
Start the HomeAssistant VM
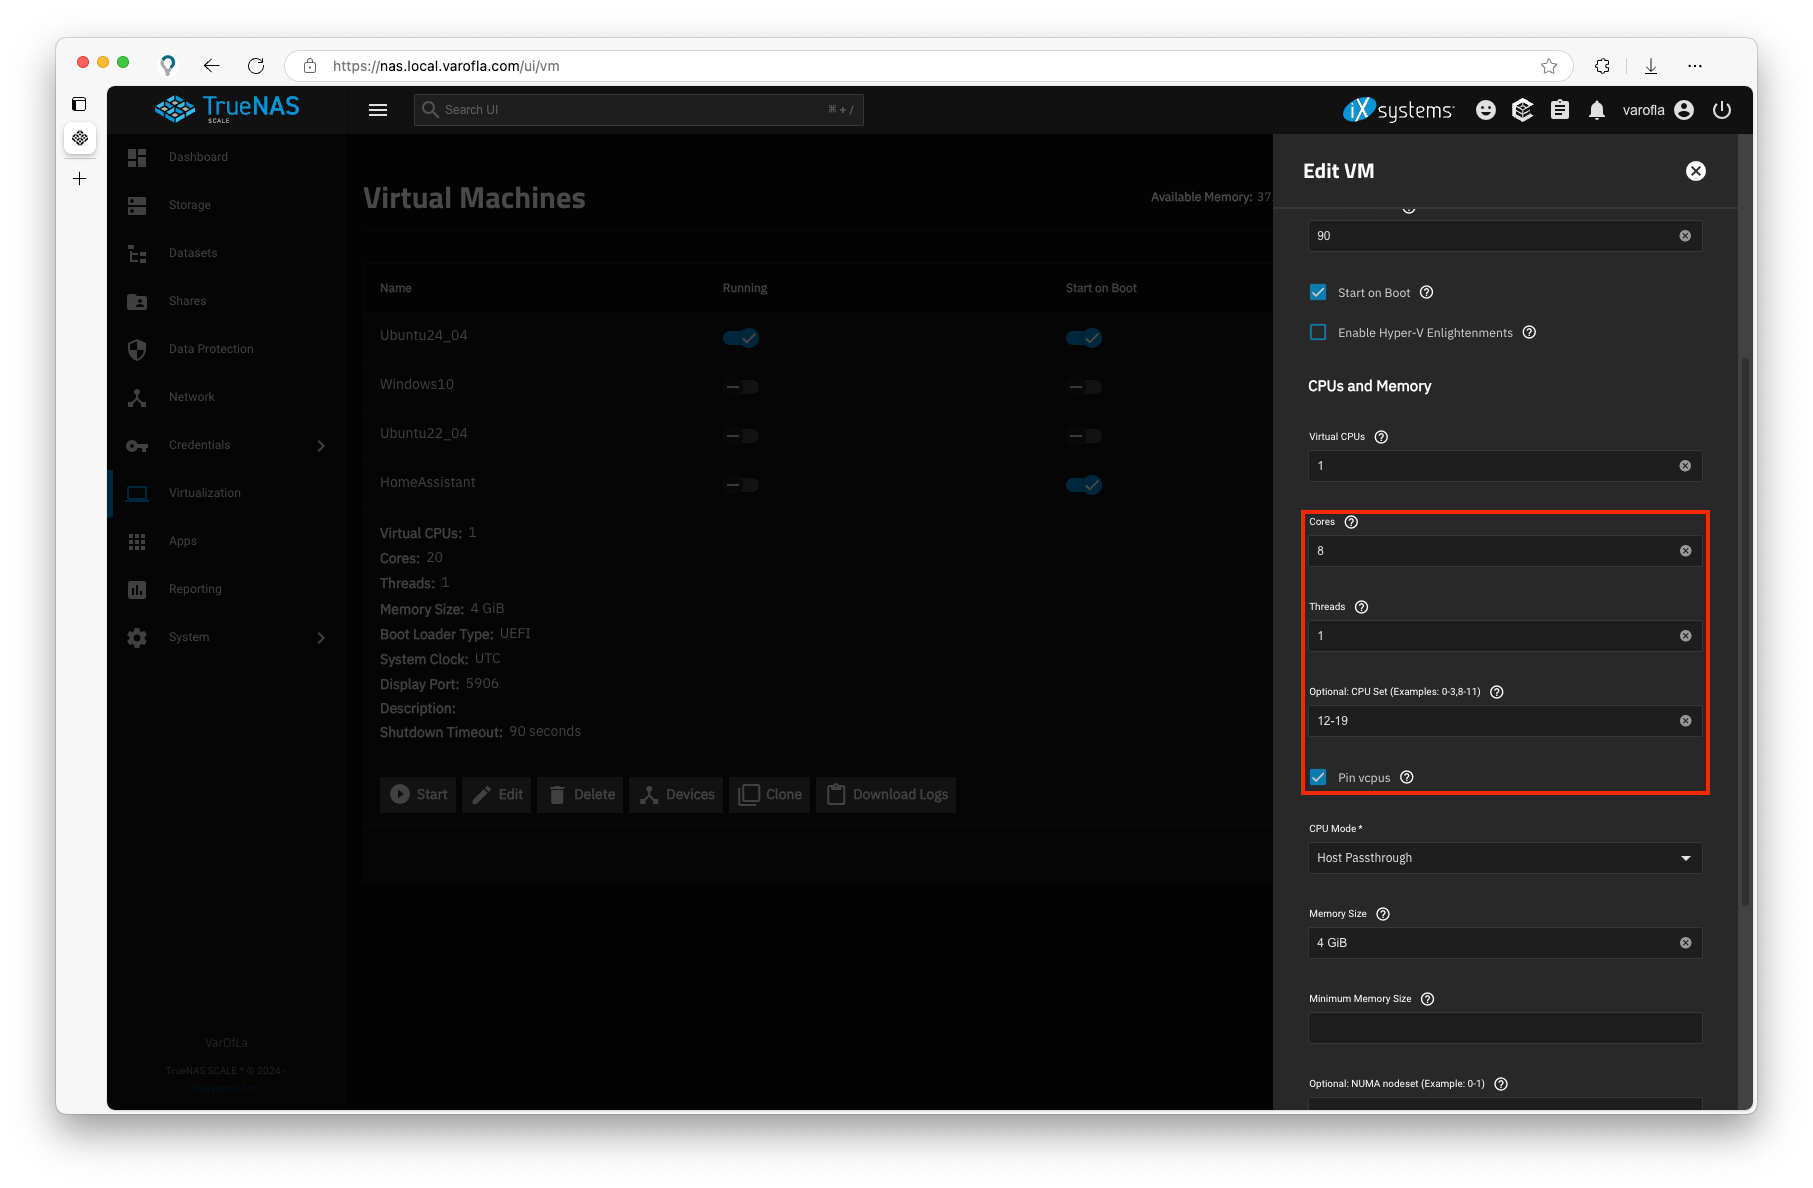[418, 795]
